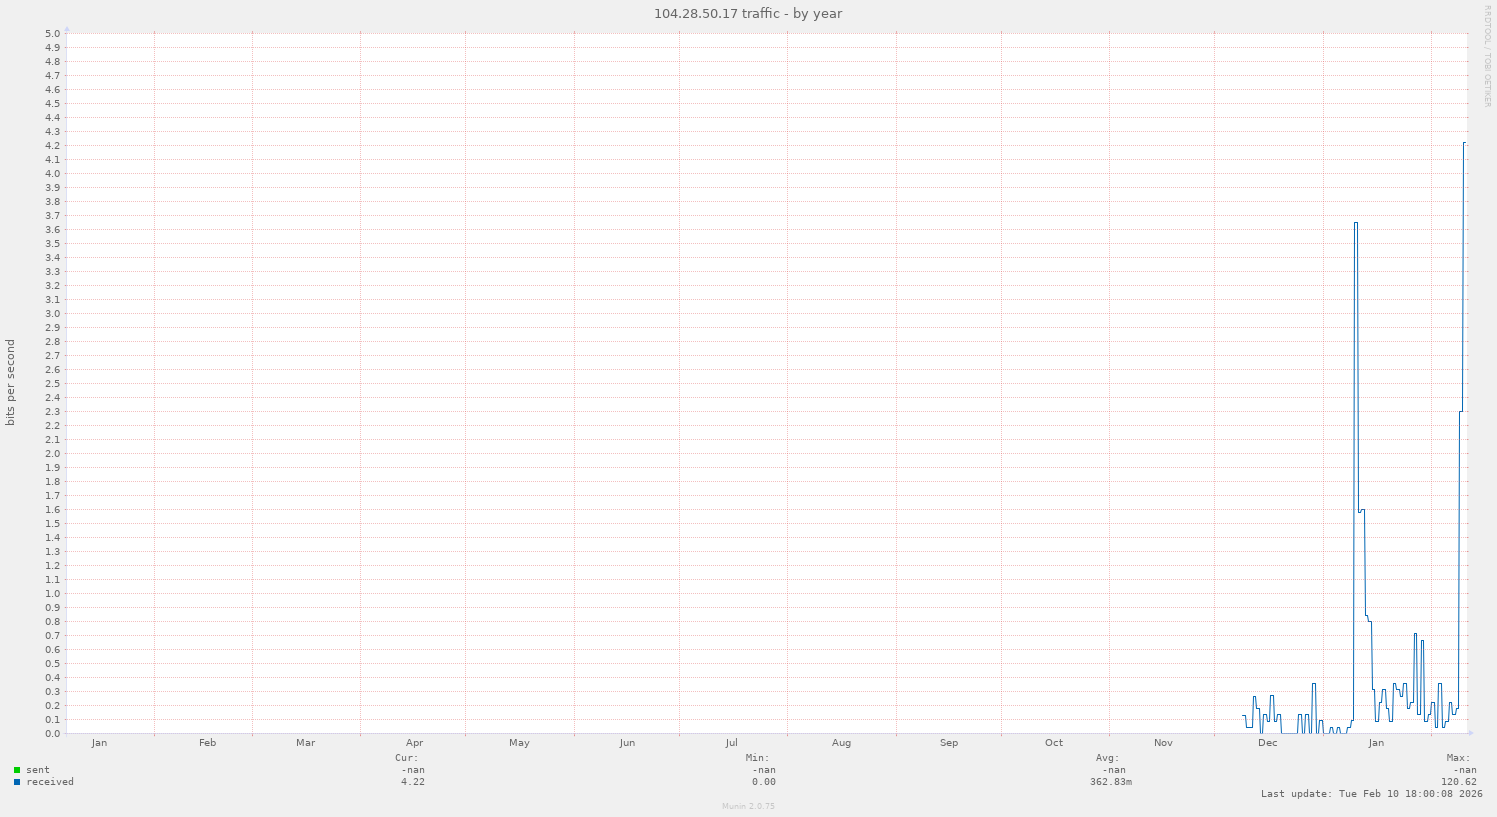Click the received max value '120.62'
The height and width of the screenshot is (817, 1497).
tap(1458, 782)
